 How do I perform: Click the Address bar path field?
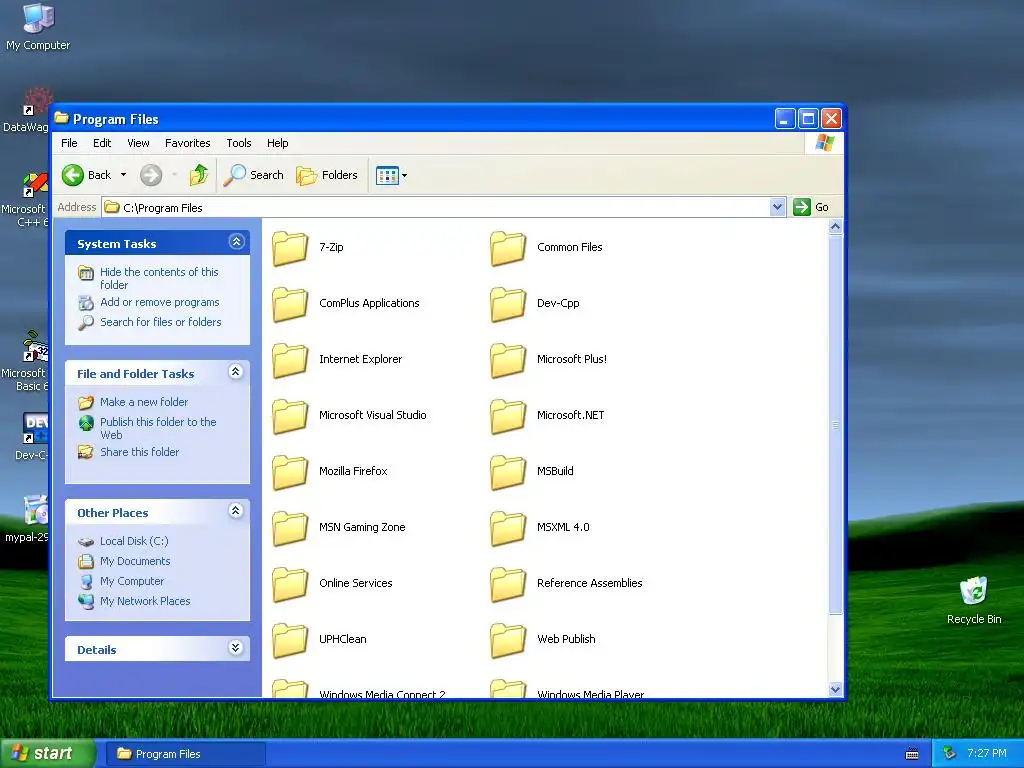[436, 207]
